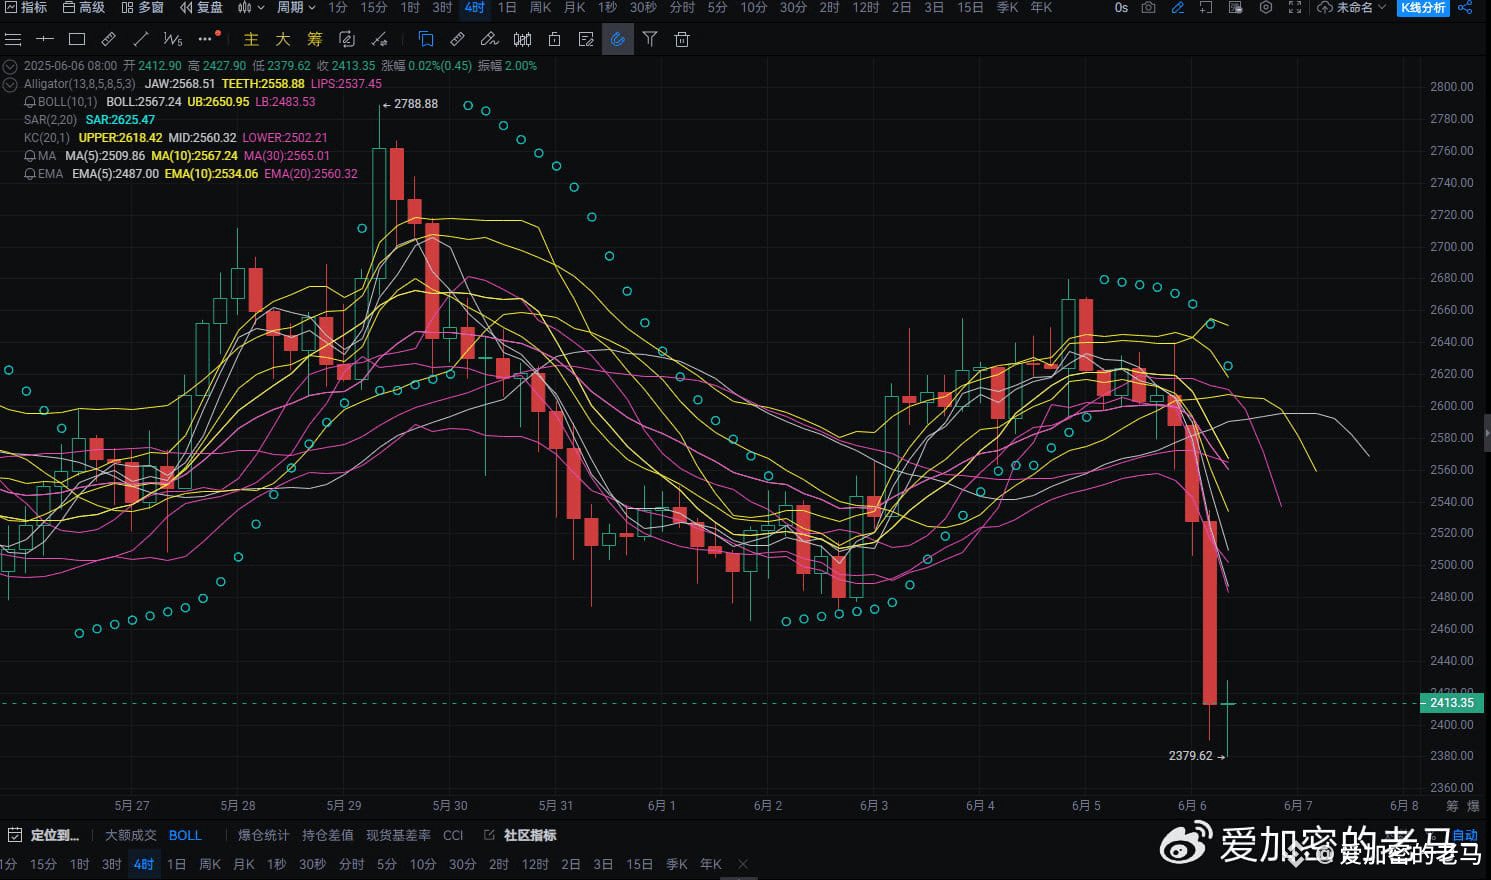Toggle 现货基差率 indicator
Image resolution: width=1491 pixels, height=880 pixels.
[x=398, y=835]
